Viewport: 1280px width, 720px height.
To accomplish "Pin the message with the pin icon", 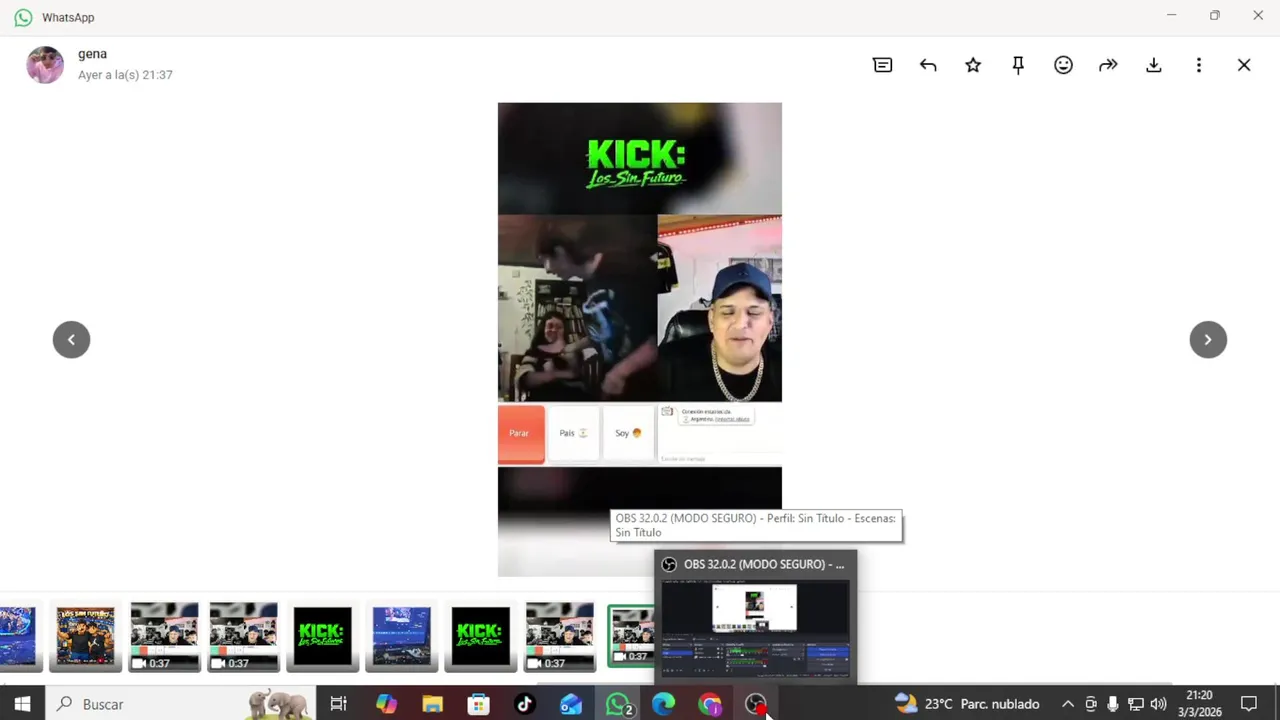I will (1018, 65).
